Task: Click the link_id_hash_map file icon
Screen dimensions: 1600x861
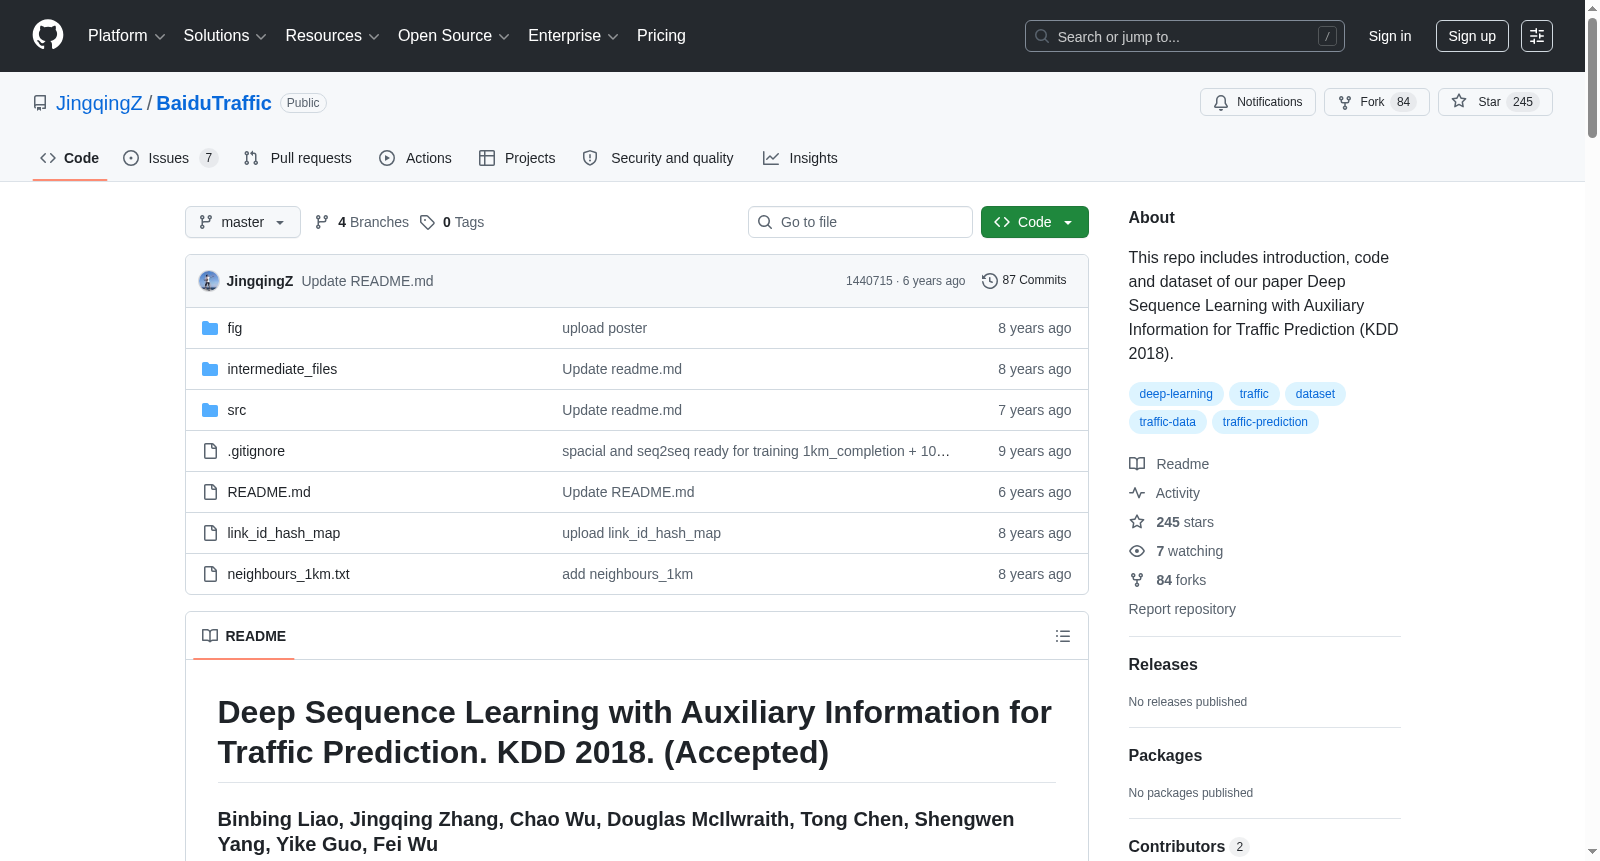Action: coord(210,533)
